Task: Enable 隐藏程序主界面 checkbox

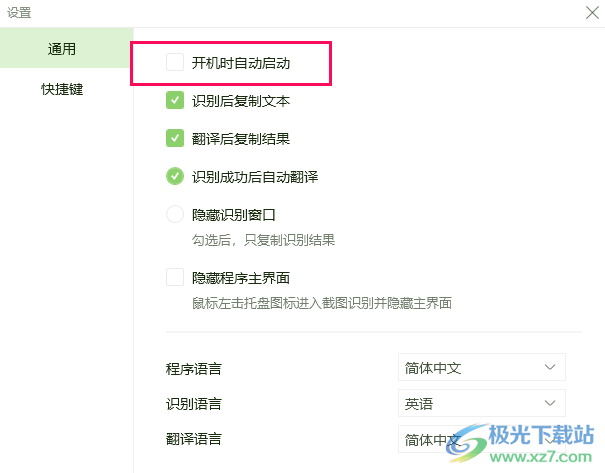Action: [175, 277]
